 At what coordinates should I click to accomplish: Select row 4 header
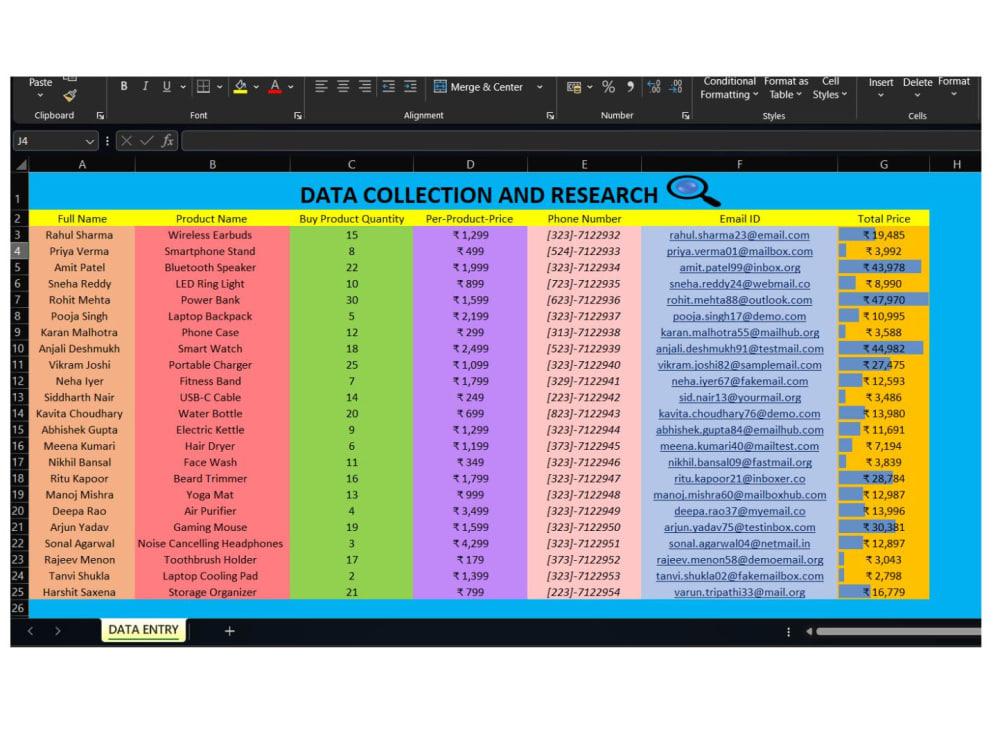(18, 251)
